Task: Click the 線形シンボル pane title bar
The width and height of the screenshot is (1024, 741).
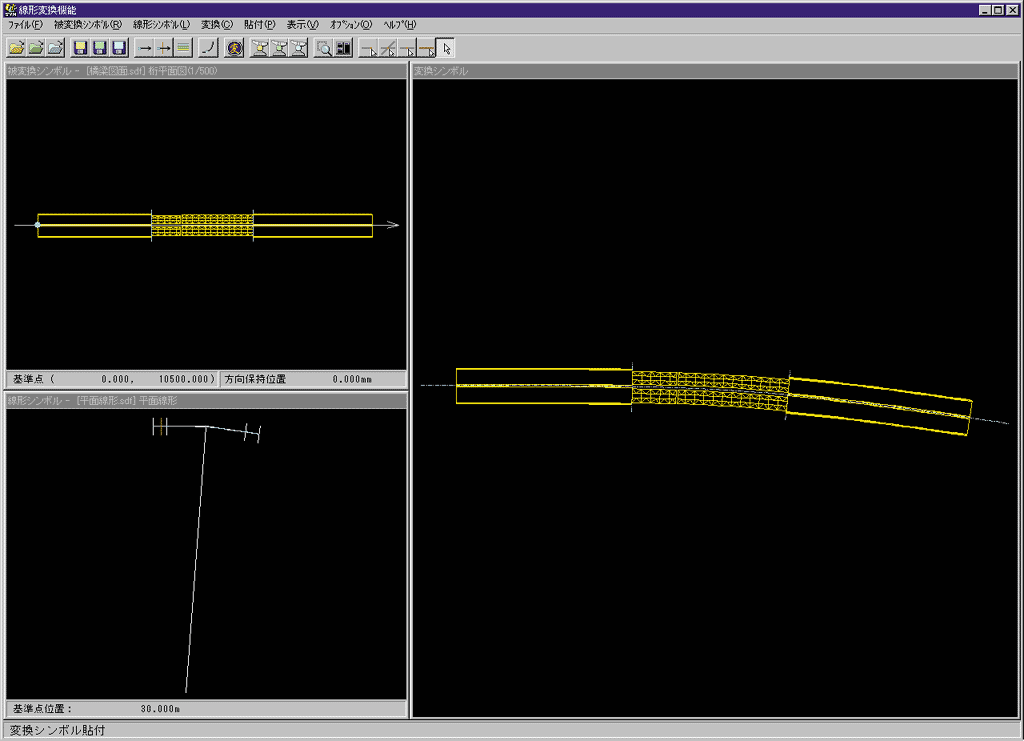Action: (x=206, y=400)
